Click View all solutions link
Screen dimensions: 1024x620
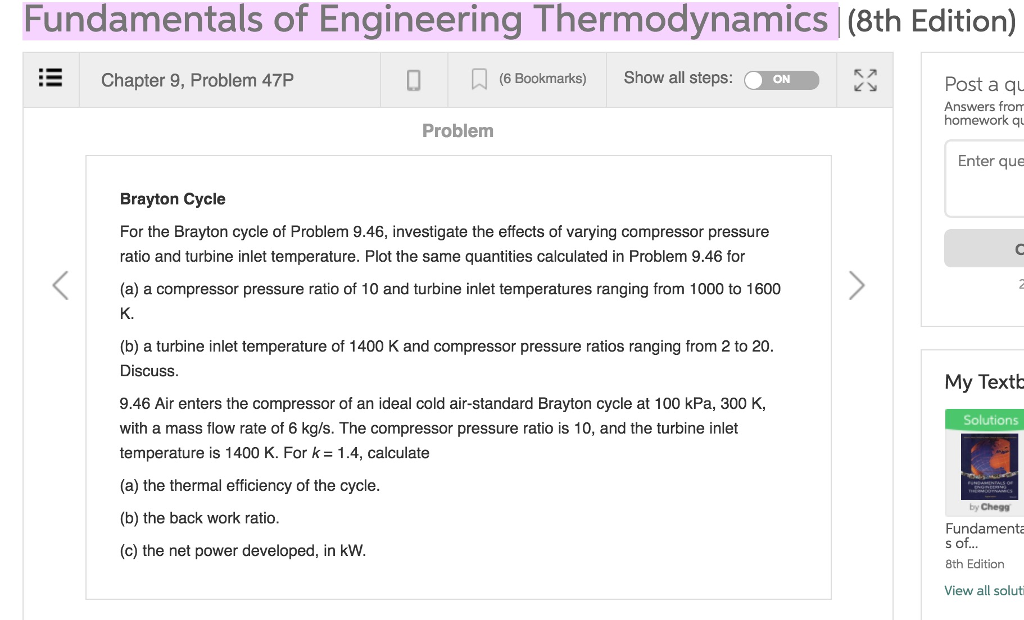click(x=983, y=590)
